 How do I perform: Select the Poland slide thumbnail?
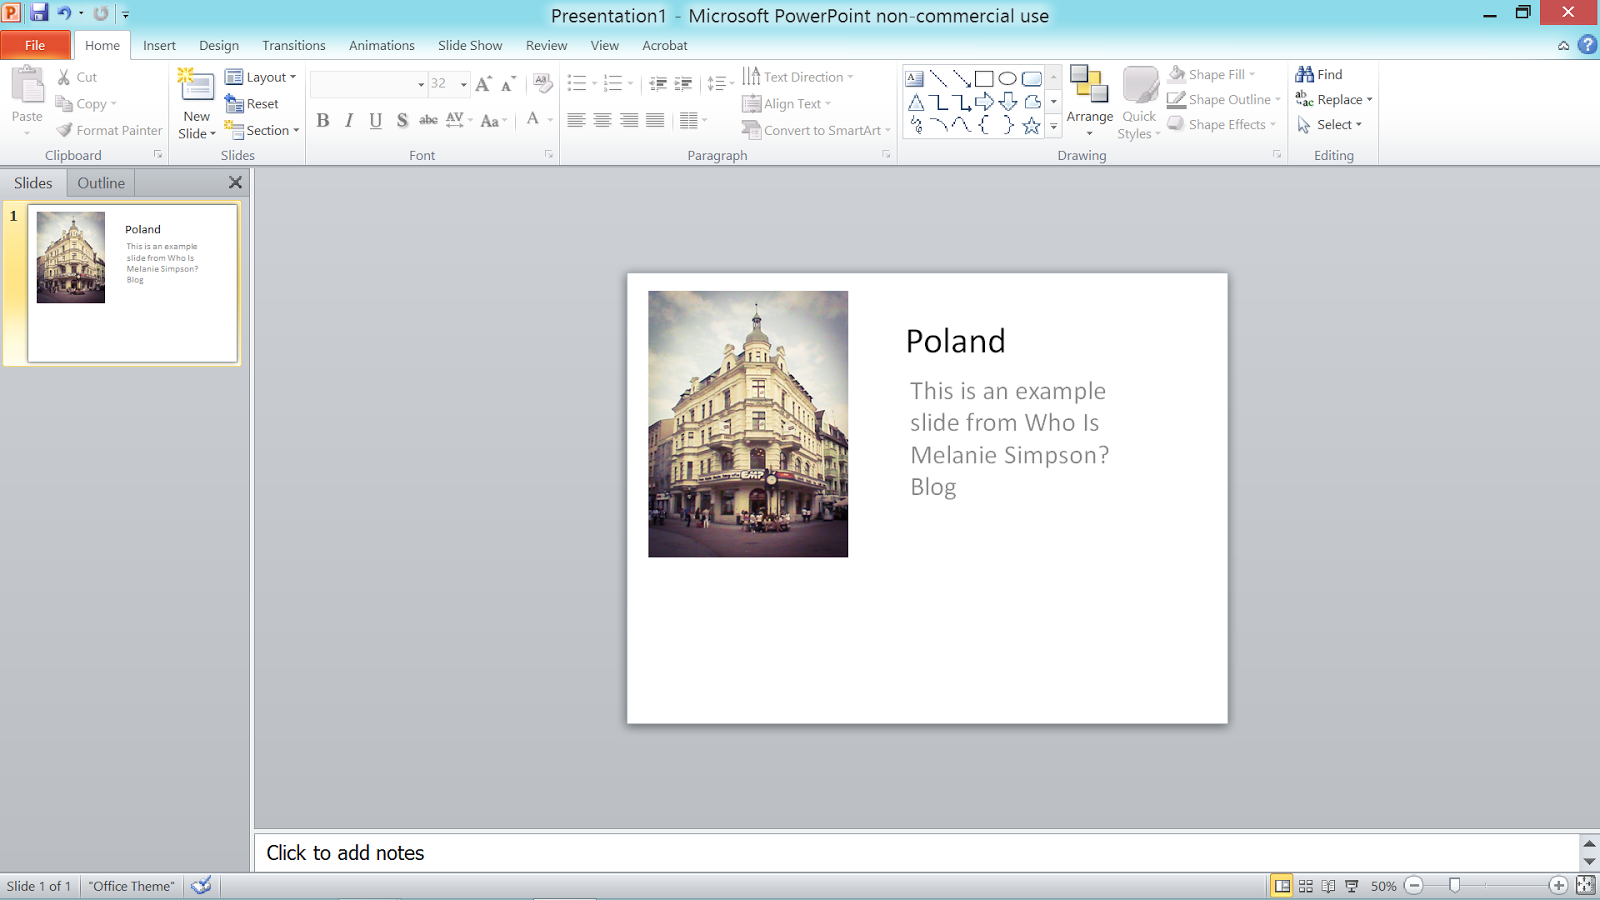coord(132,283)
